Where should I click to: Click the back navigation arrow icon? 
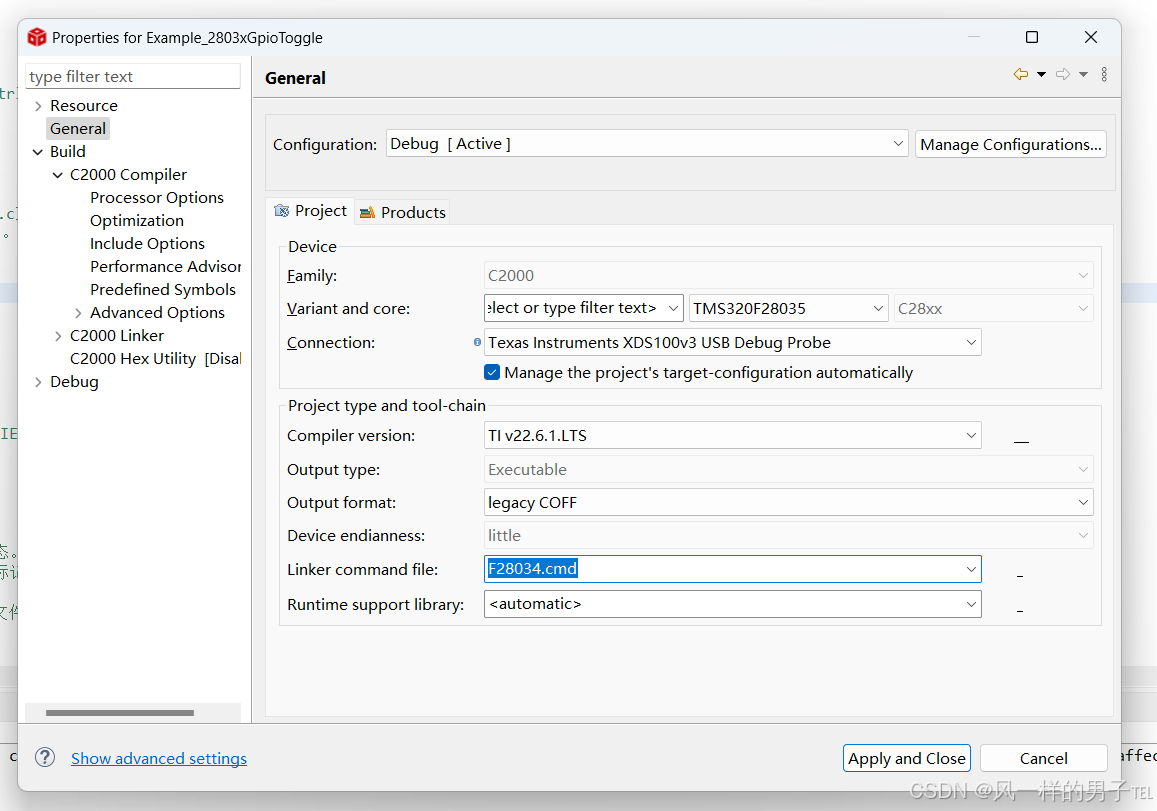1020,74
